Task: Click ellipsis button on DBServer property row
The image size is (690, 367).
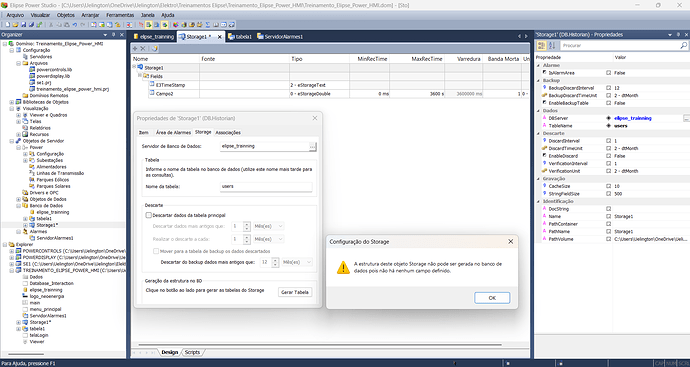Action: tap(686, 118)
